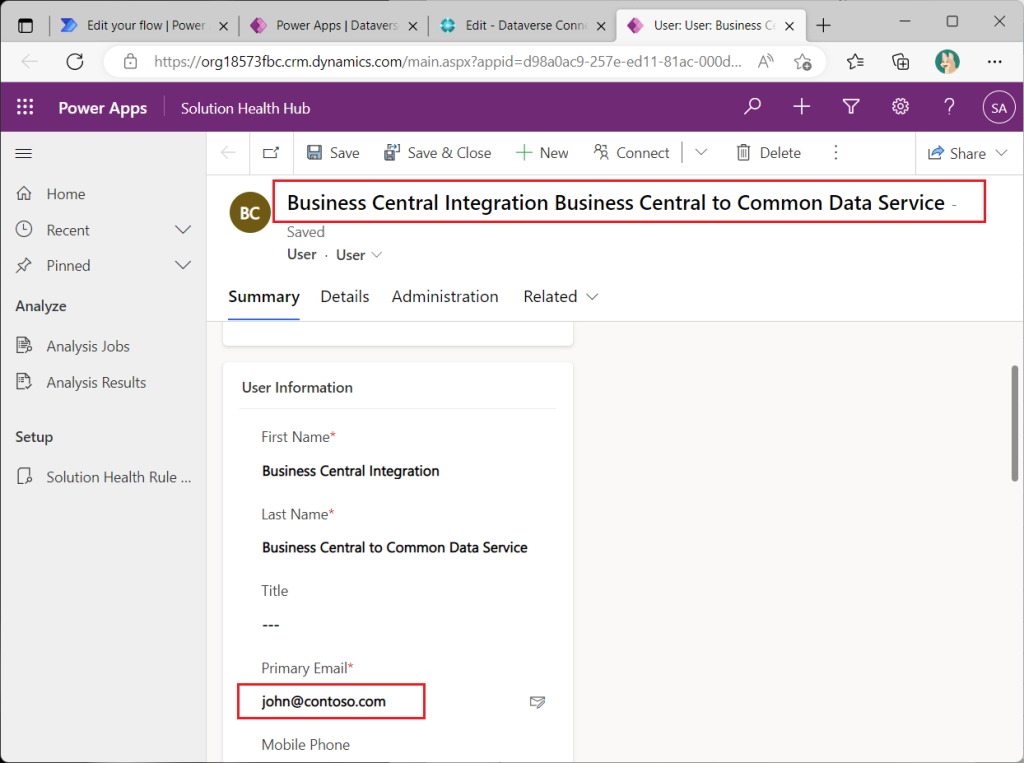Delete this user record

click(769, 153)
